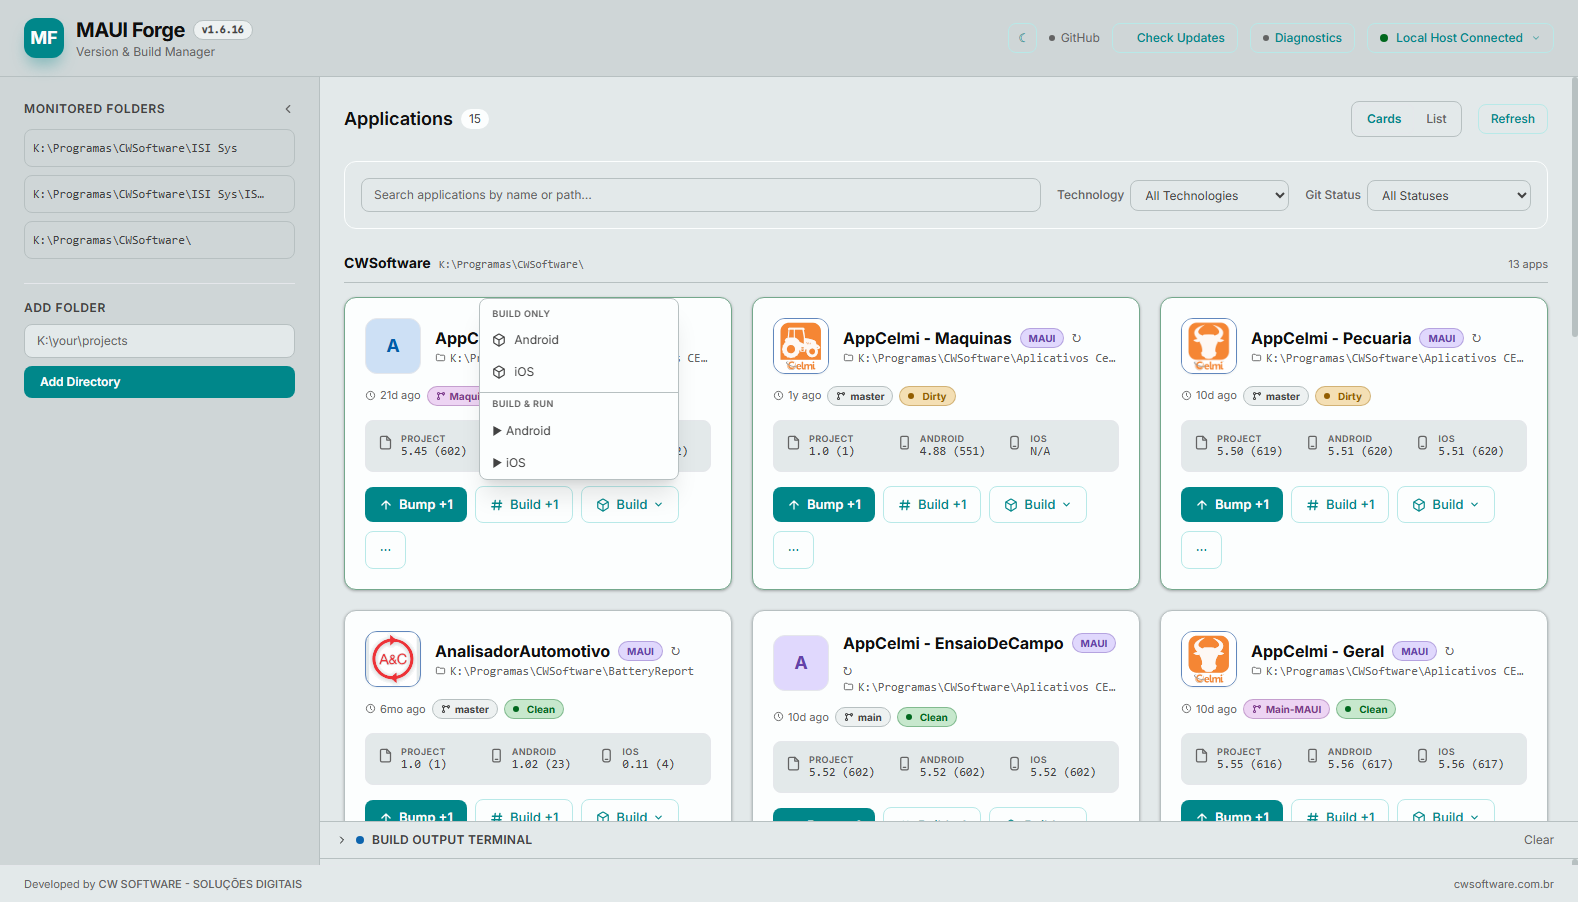The image size is (1578, 902).
Task: Click the MAUI tag on AppCelmi - Maquinas
Action: pyautogui.click(x=1042, y=338)
